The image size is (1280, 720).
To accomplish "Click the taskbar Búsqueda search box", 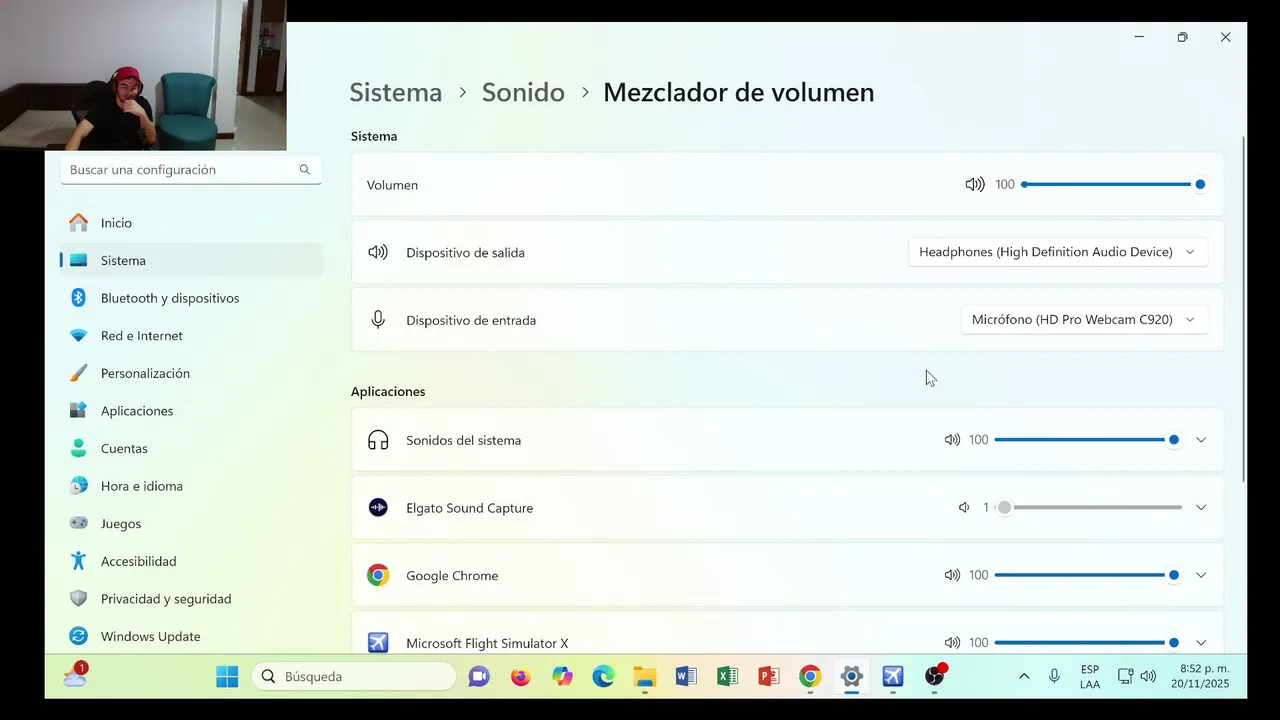I will (x=353, y=677).
